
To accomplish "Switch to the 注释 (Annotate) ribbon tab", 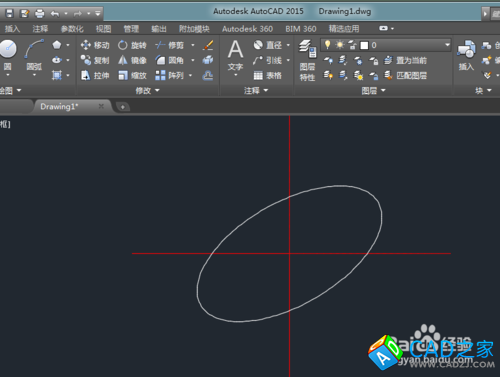I will click(x=40, y=29).
